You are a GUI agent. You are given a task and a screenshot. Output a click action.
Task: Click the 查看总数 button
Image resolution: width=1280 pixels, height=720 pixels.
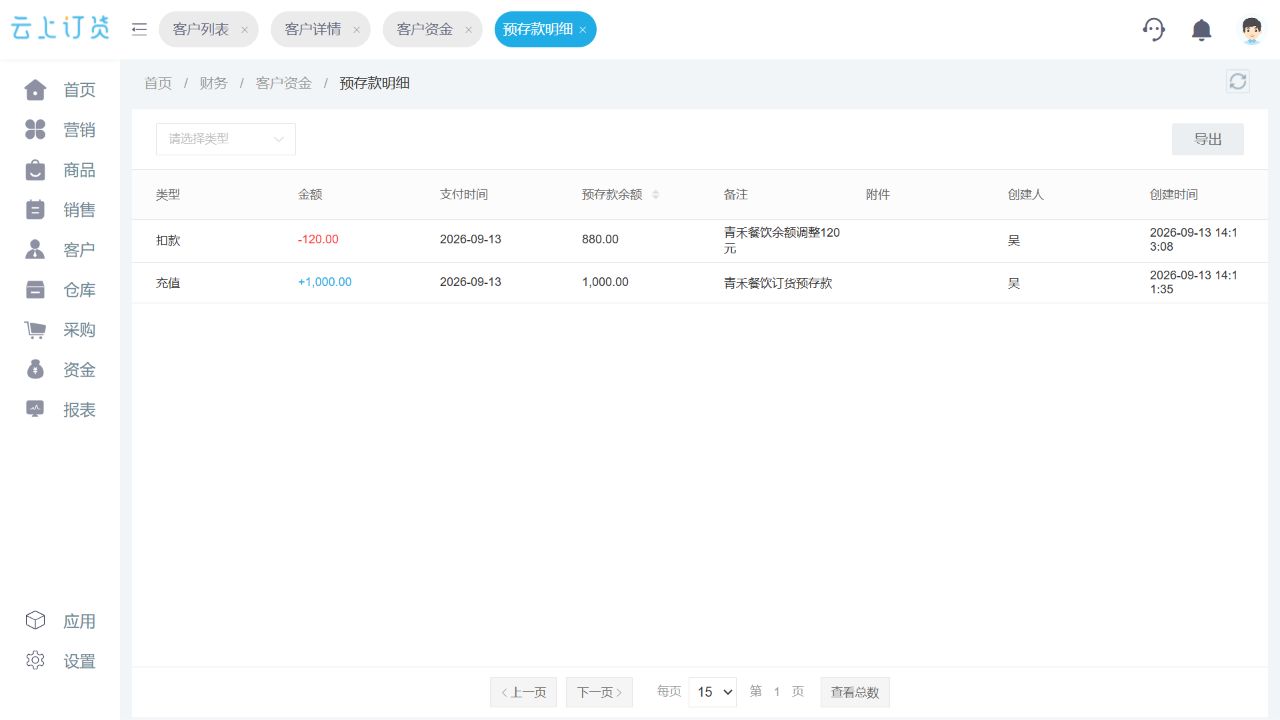(855, 692)
